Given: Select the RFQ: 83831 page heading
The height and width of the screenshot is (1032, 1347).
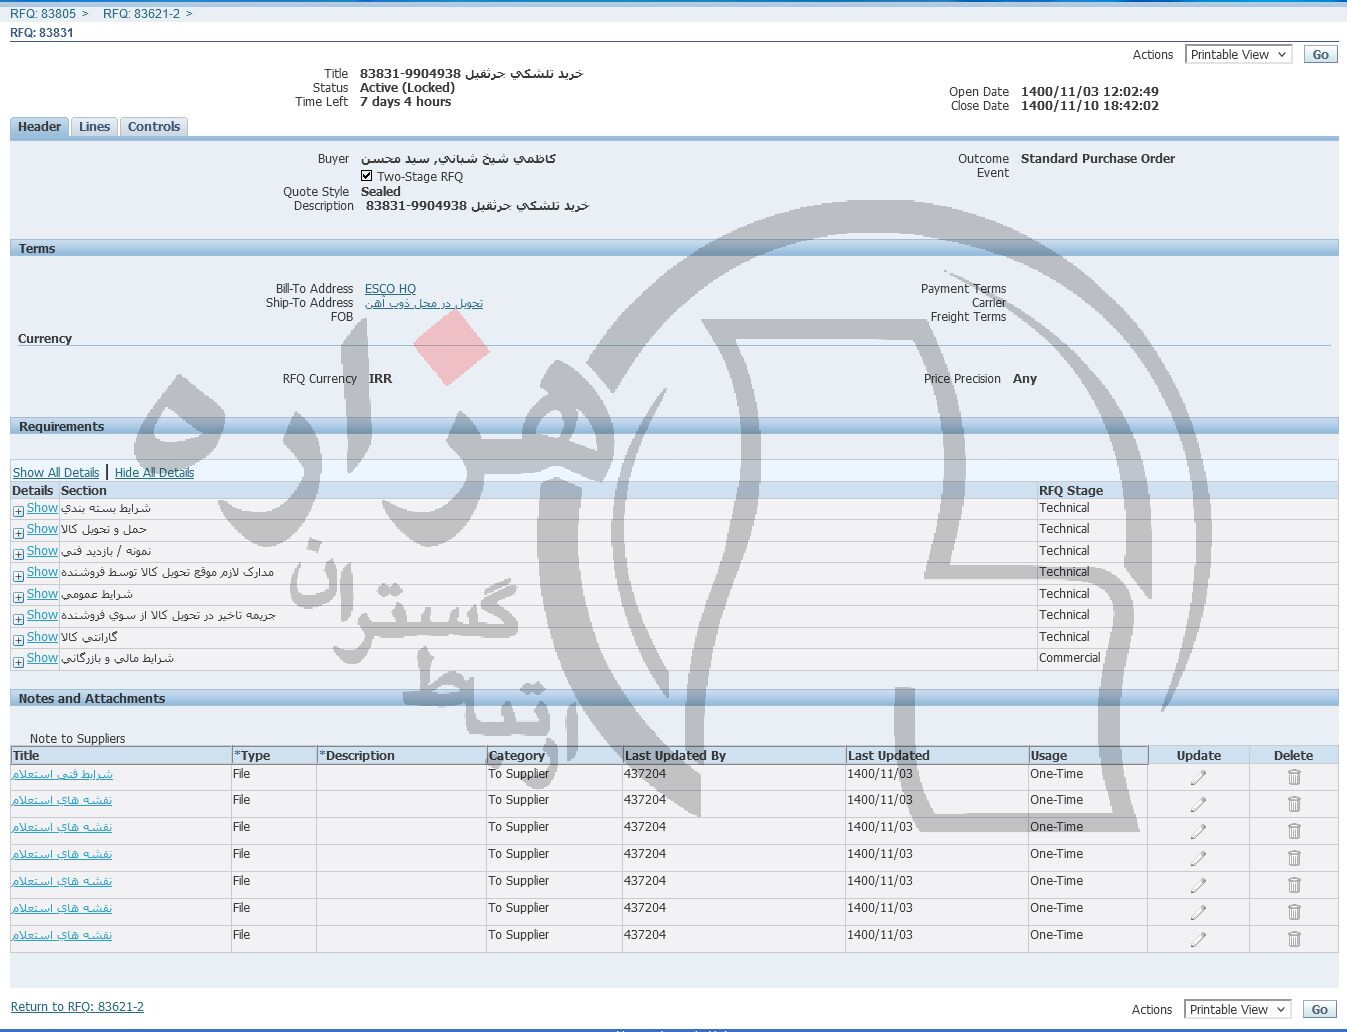Looking at the screenshot, I should click(42, 33).
